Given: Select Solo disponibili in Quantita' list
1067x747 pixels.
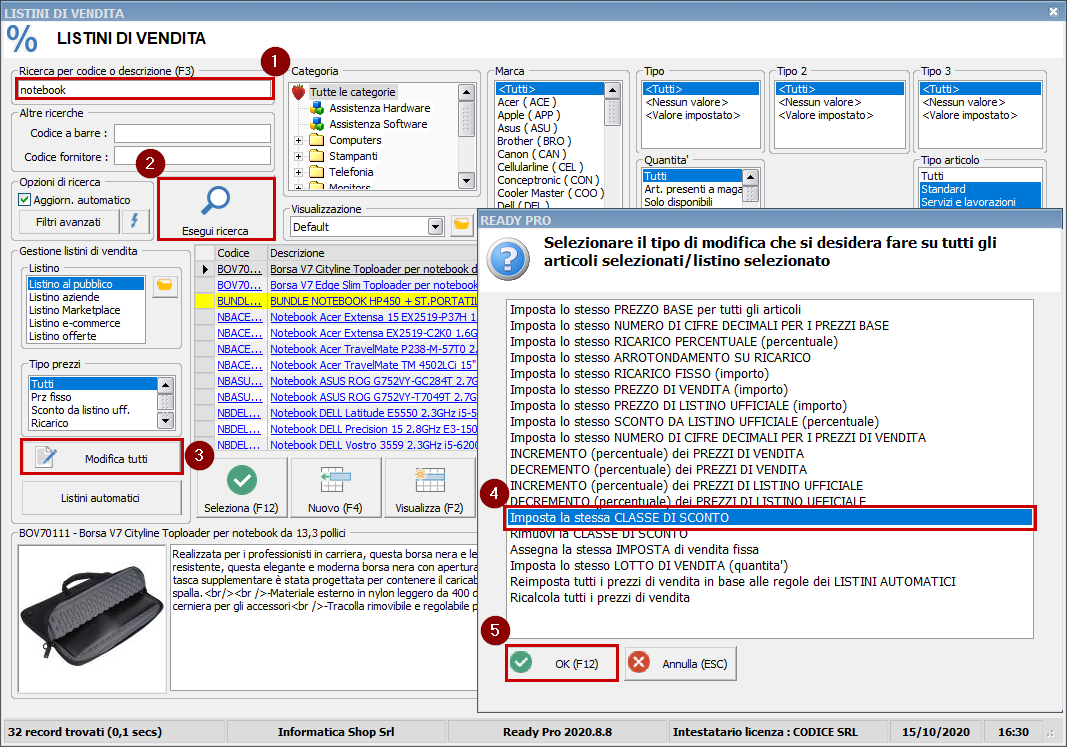Looking at the screenshot, I should click(678, 202).
